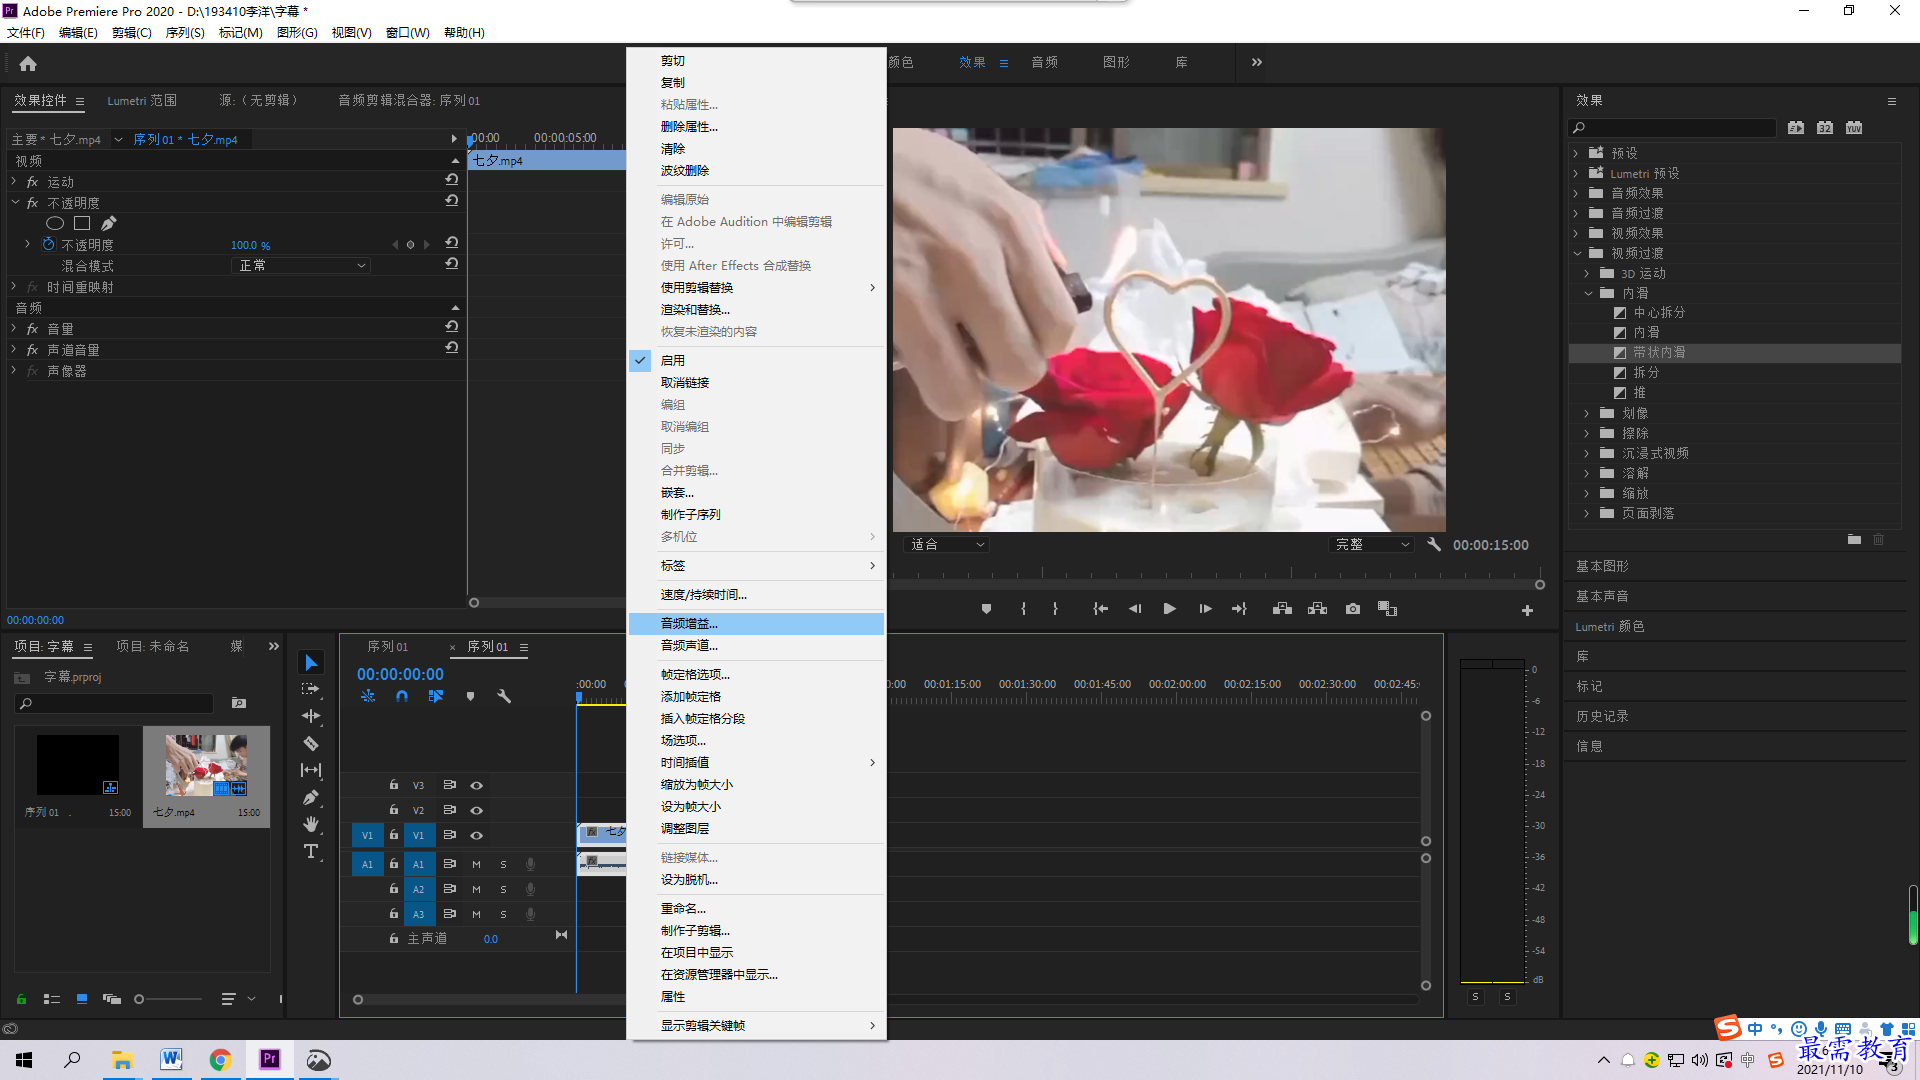Select the 七夕.mp4 thumbnail in project bin
Image resolution: width=1920 pixels, height=1080 pixels.
pos(206,766)
